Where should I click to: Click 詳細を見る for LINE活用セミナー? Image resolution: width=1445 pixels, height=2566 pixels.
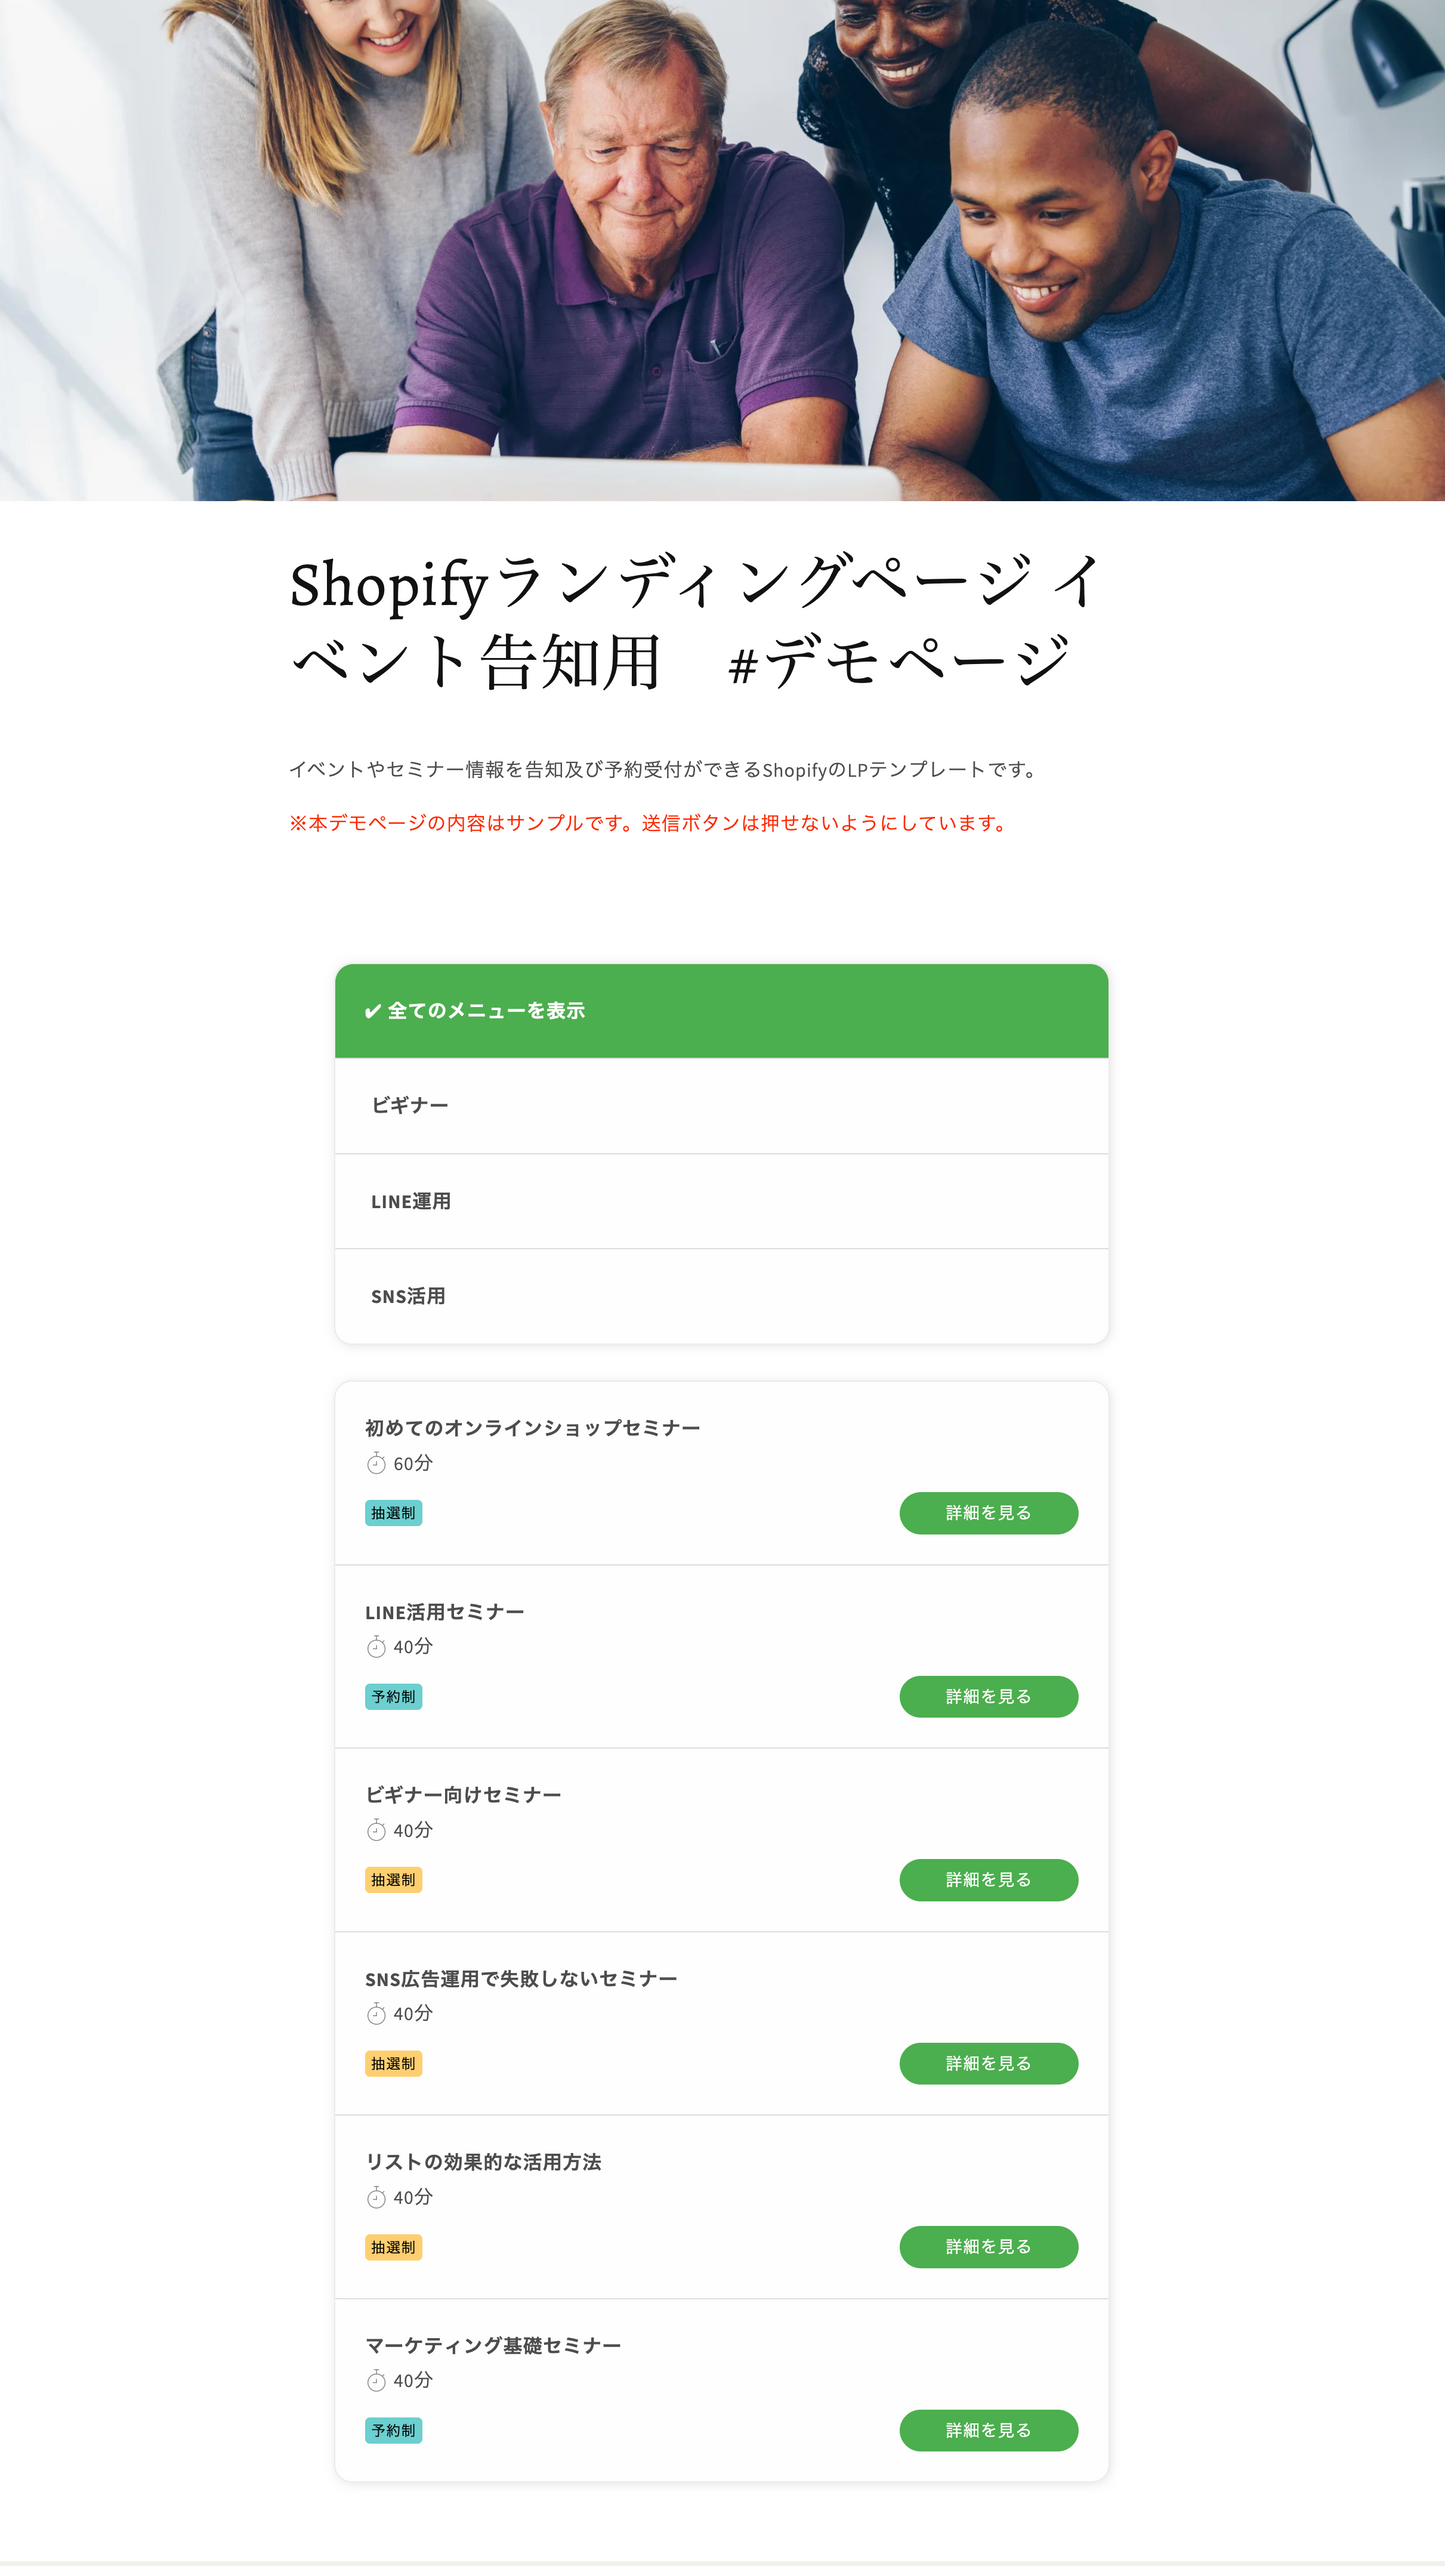(988, 1697)
